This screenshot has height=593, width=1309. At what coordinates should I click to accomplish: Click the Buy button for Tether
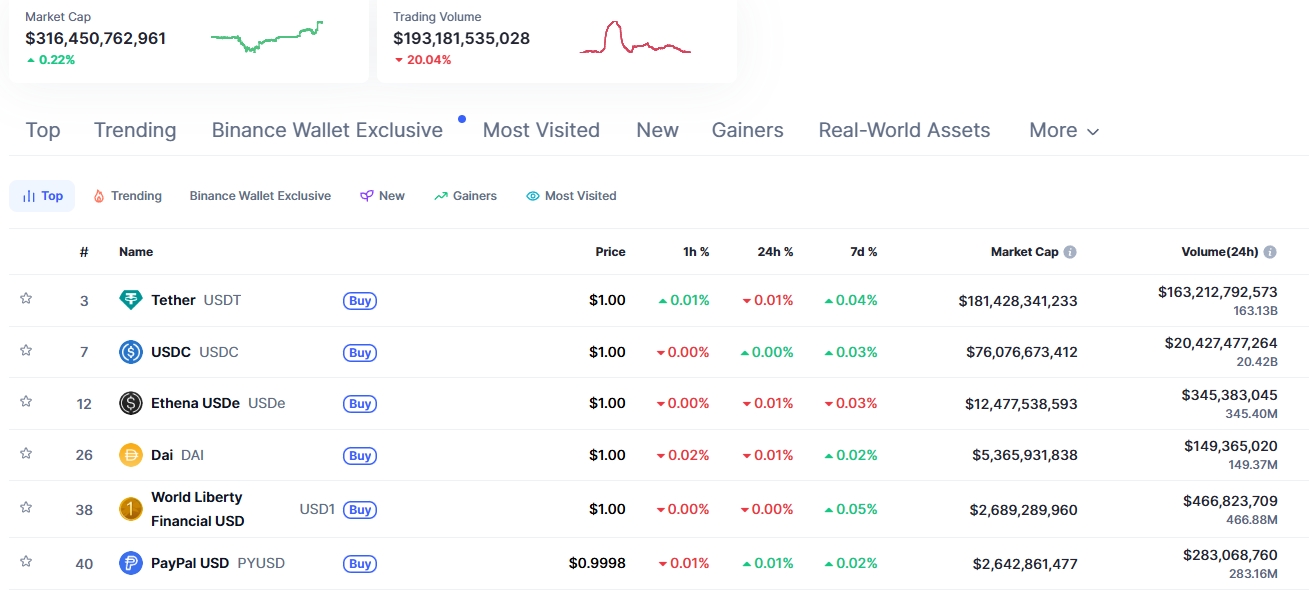coord(359,300)
